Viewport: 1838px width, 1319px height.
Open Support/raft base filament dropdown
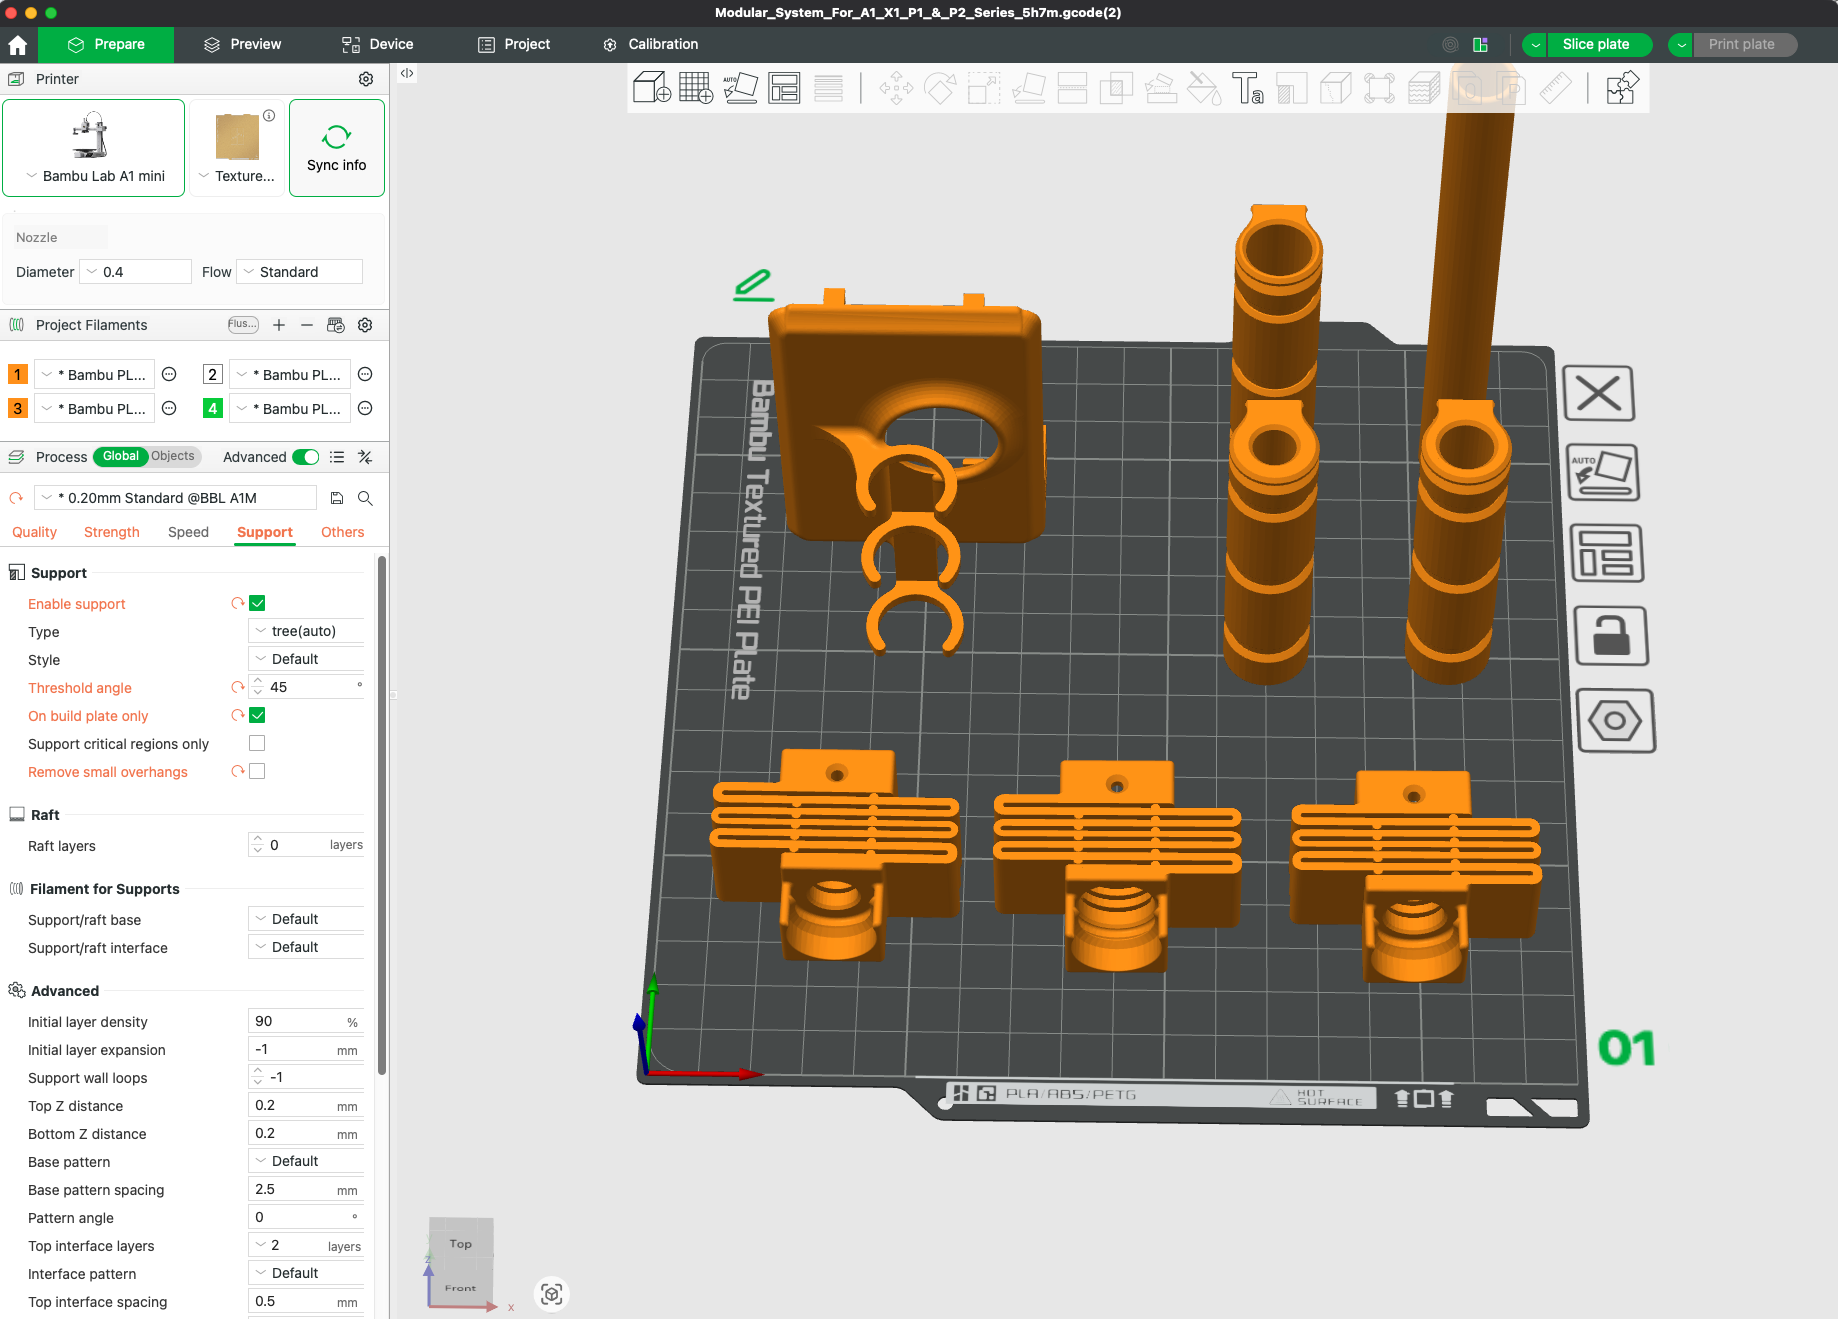tap(306, 919)
